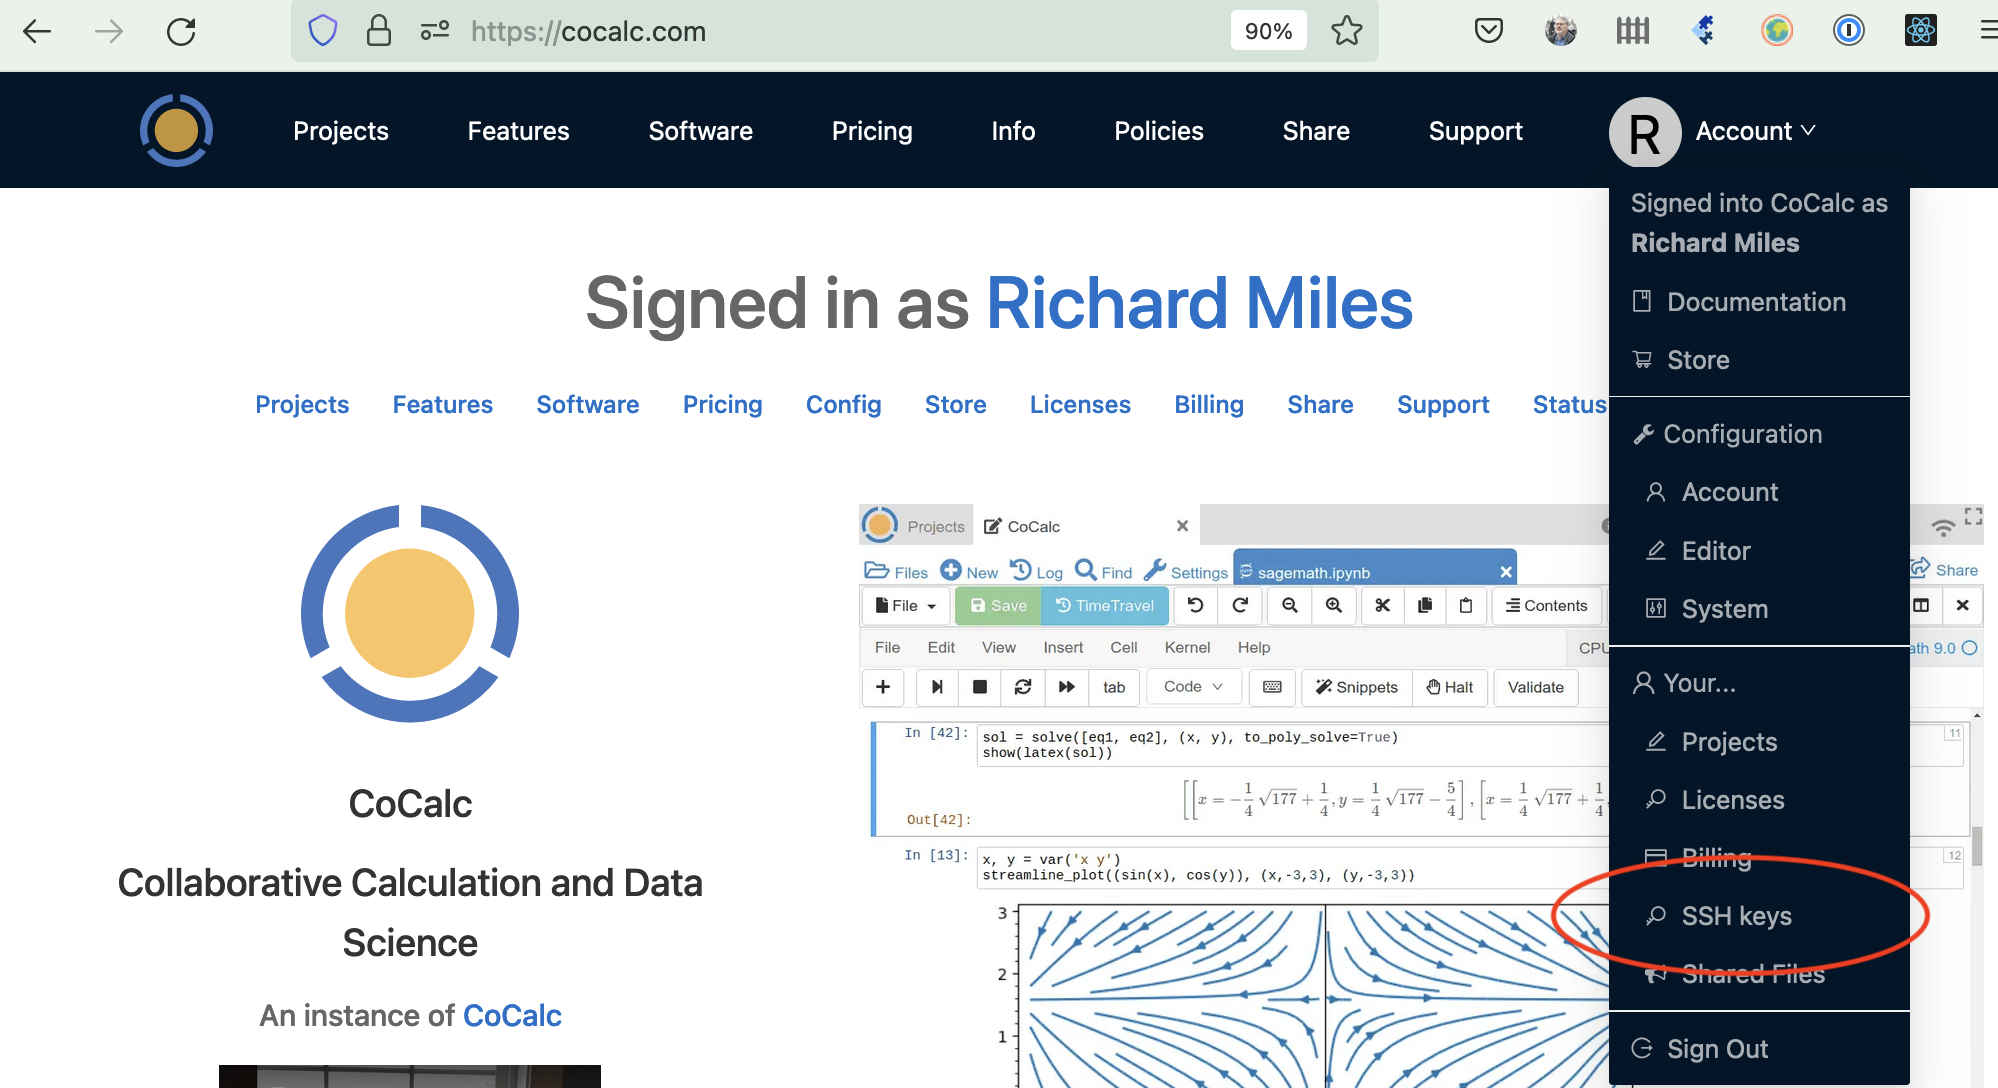Bookmark page with the star icon

pyautogui.click(x=1346, y=31)
